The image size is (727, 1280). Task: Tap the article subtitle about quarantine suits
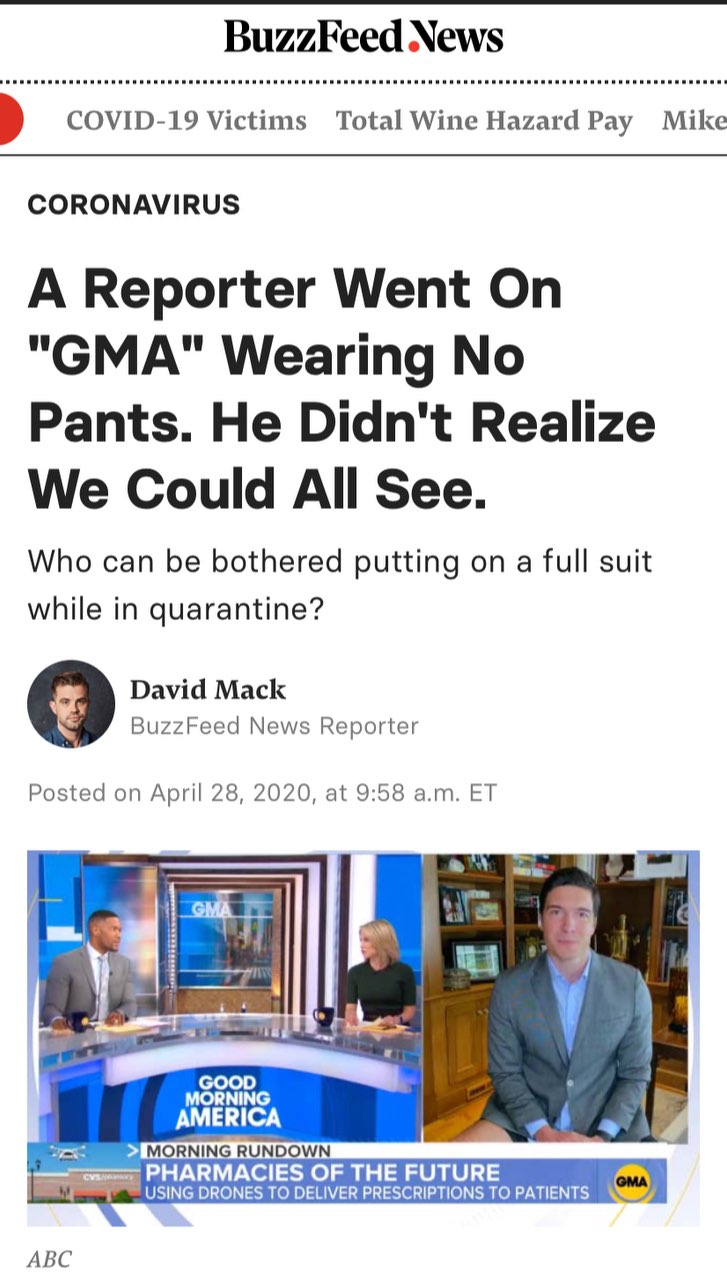click(x=340, y=584)
